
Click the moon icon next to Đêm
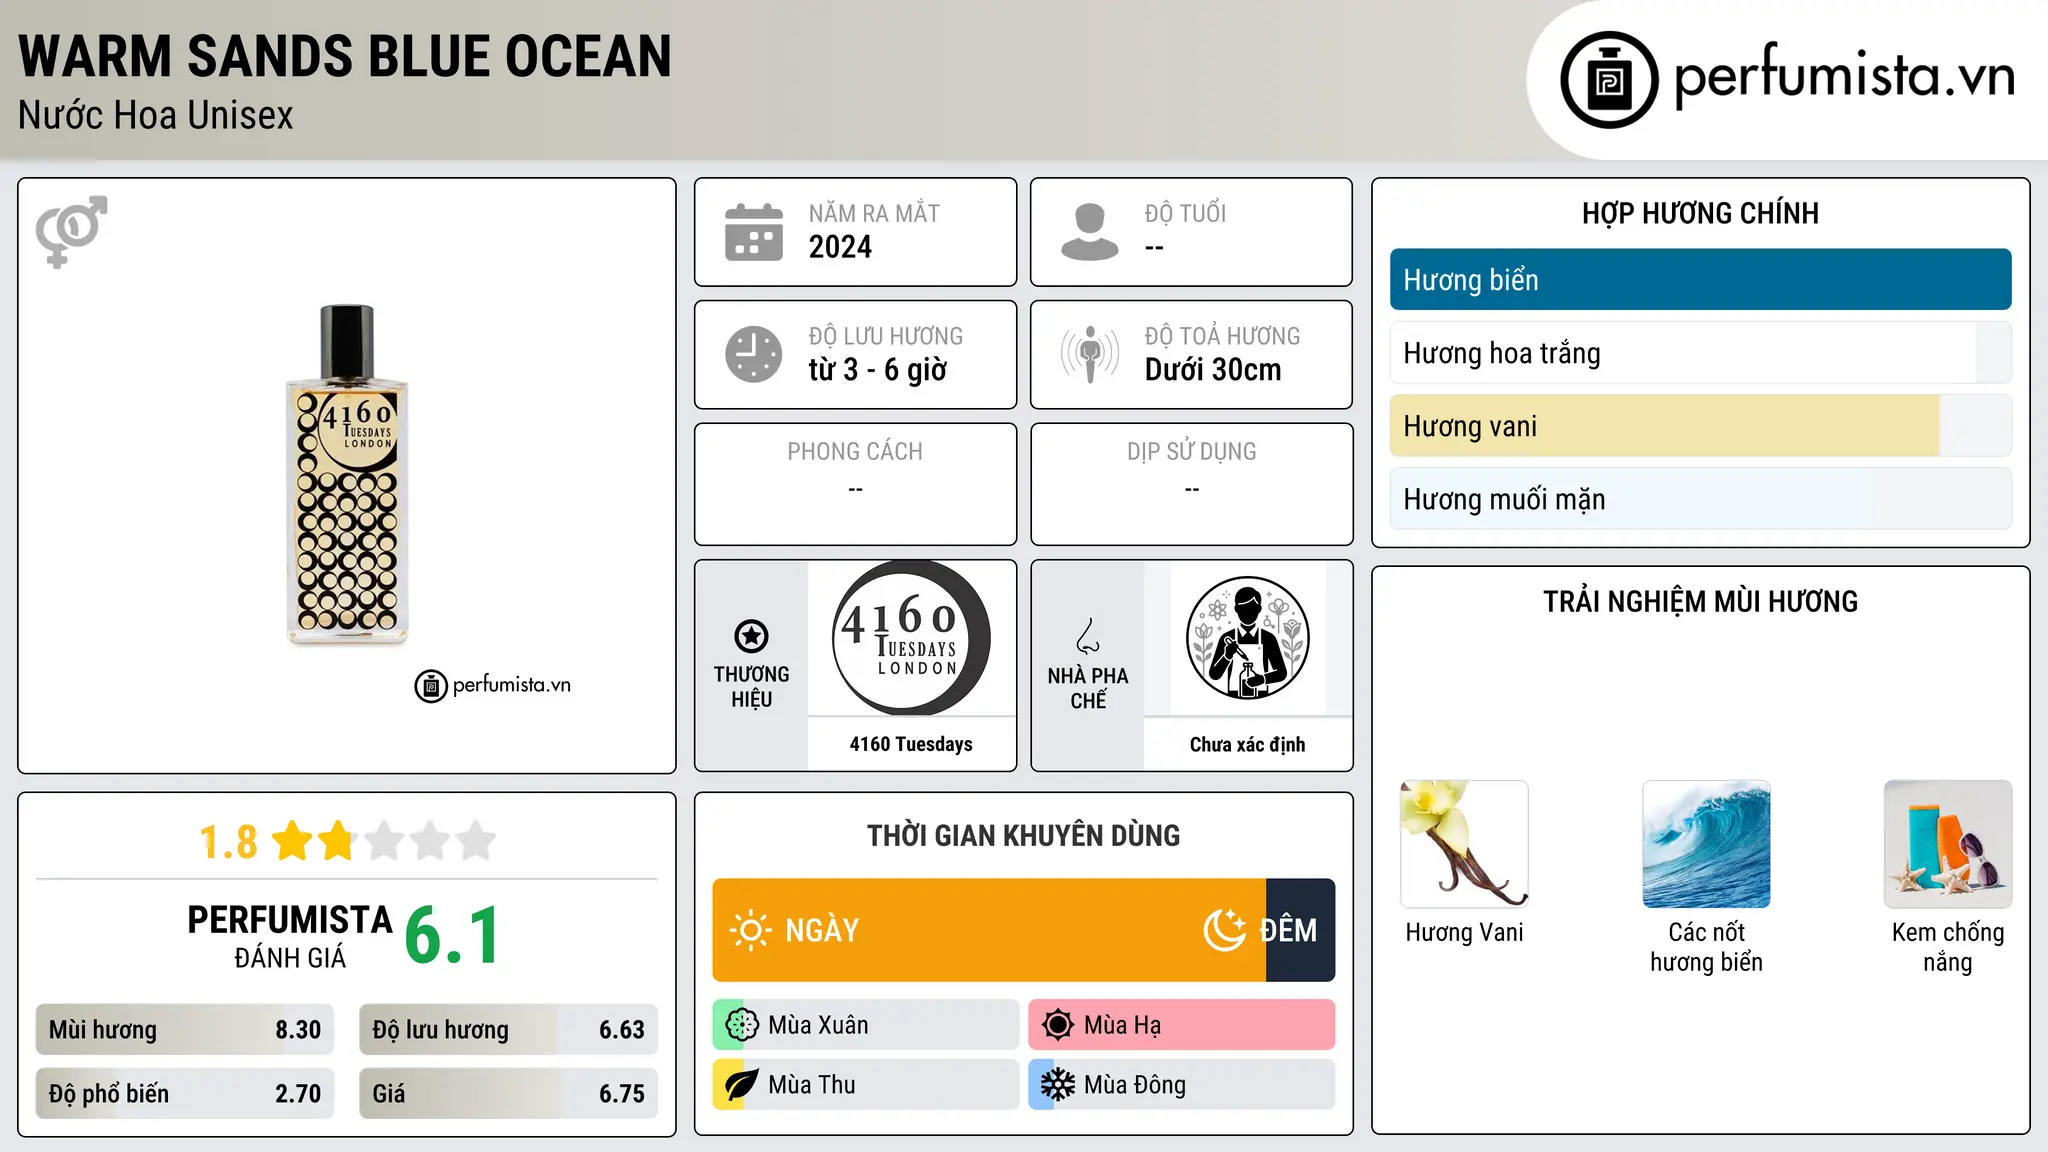[1224, 930]
